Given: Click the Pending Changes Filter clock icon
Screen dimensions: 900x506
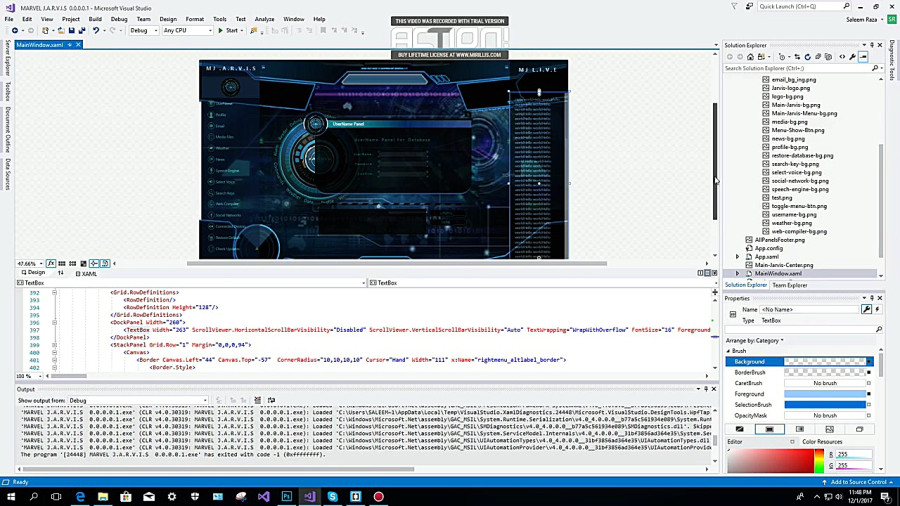Looking at the screenshot, I should coord(782,57).
